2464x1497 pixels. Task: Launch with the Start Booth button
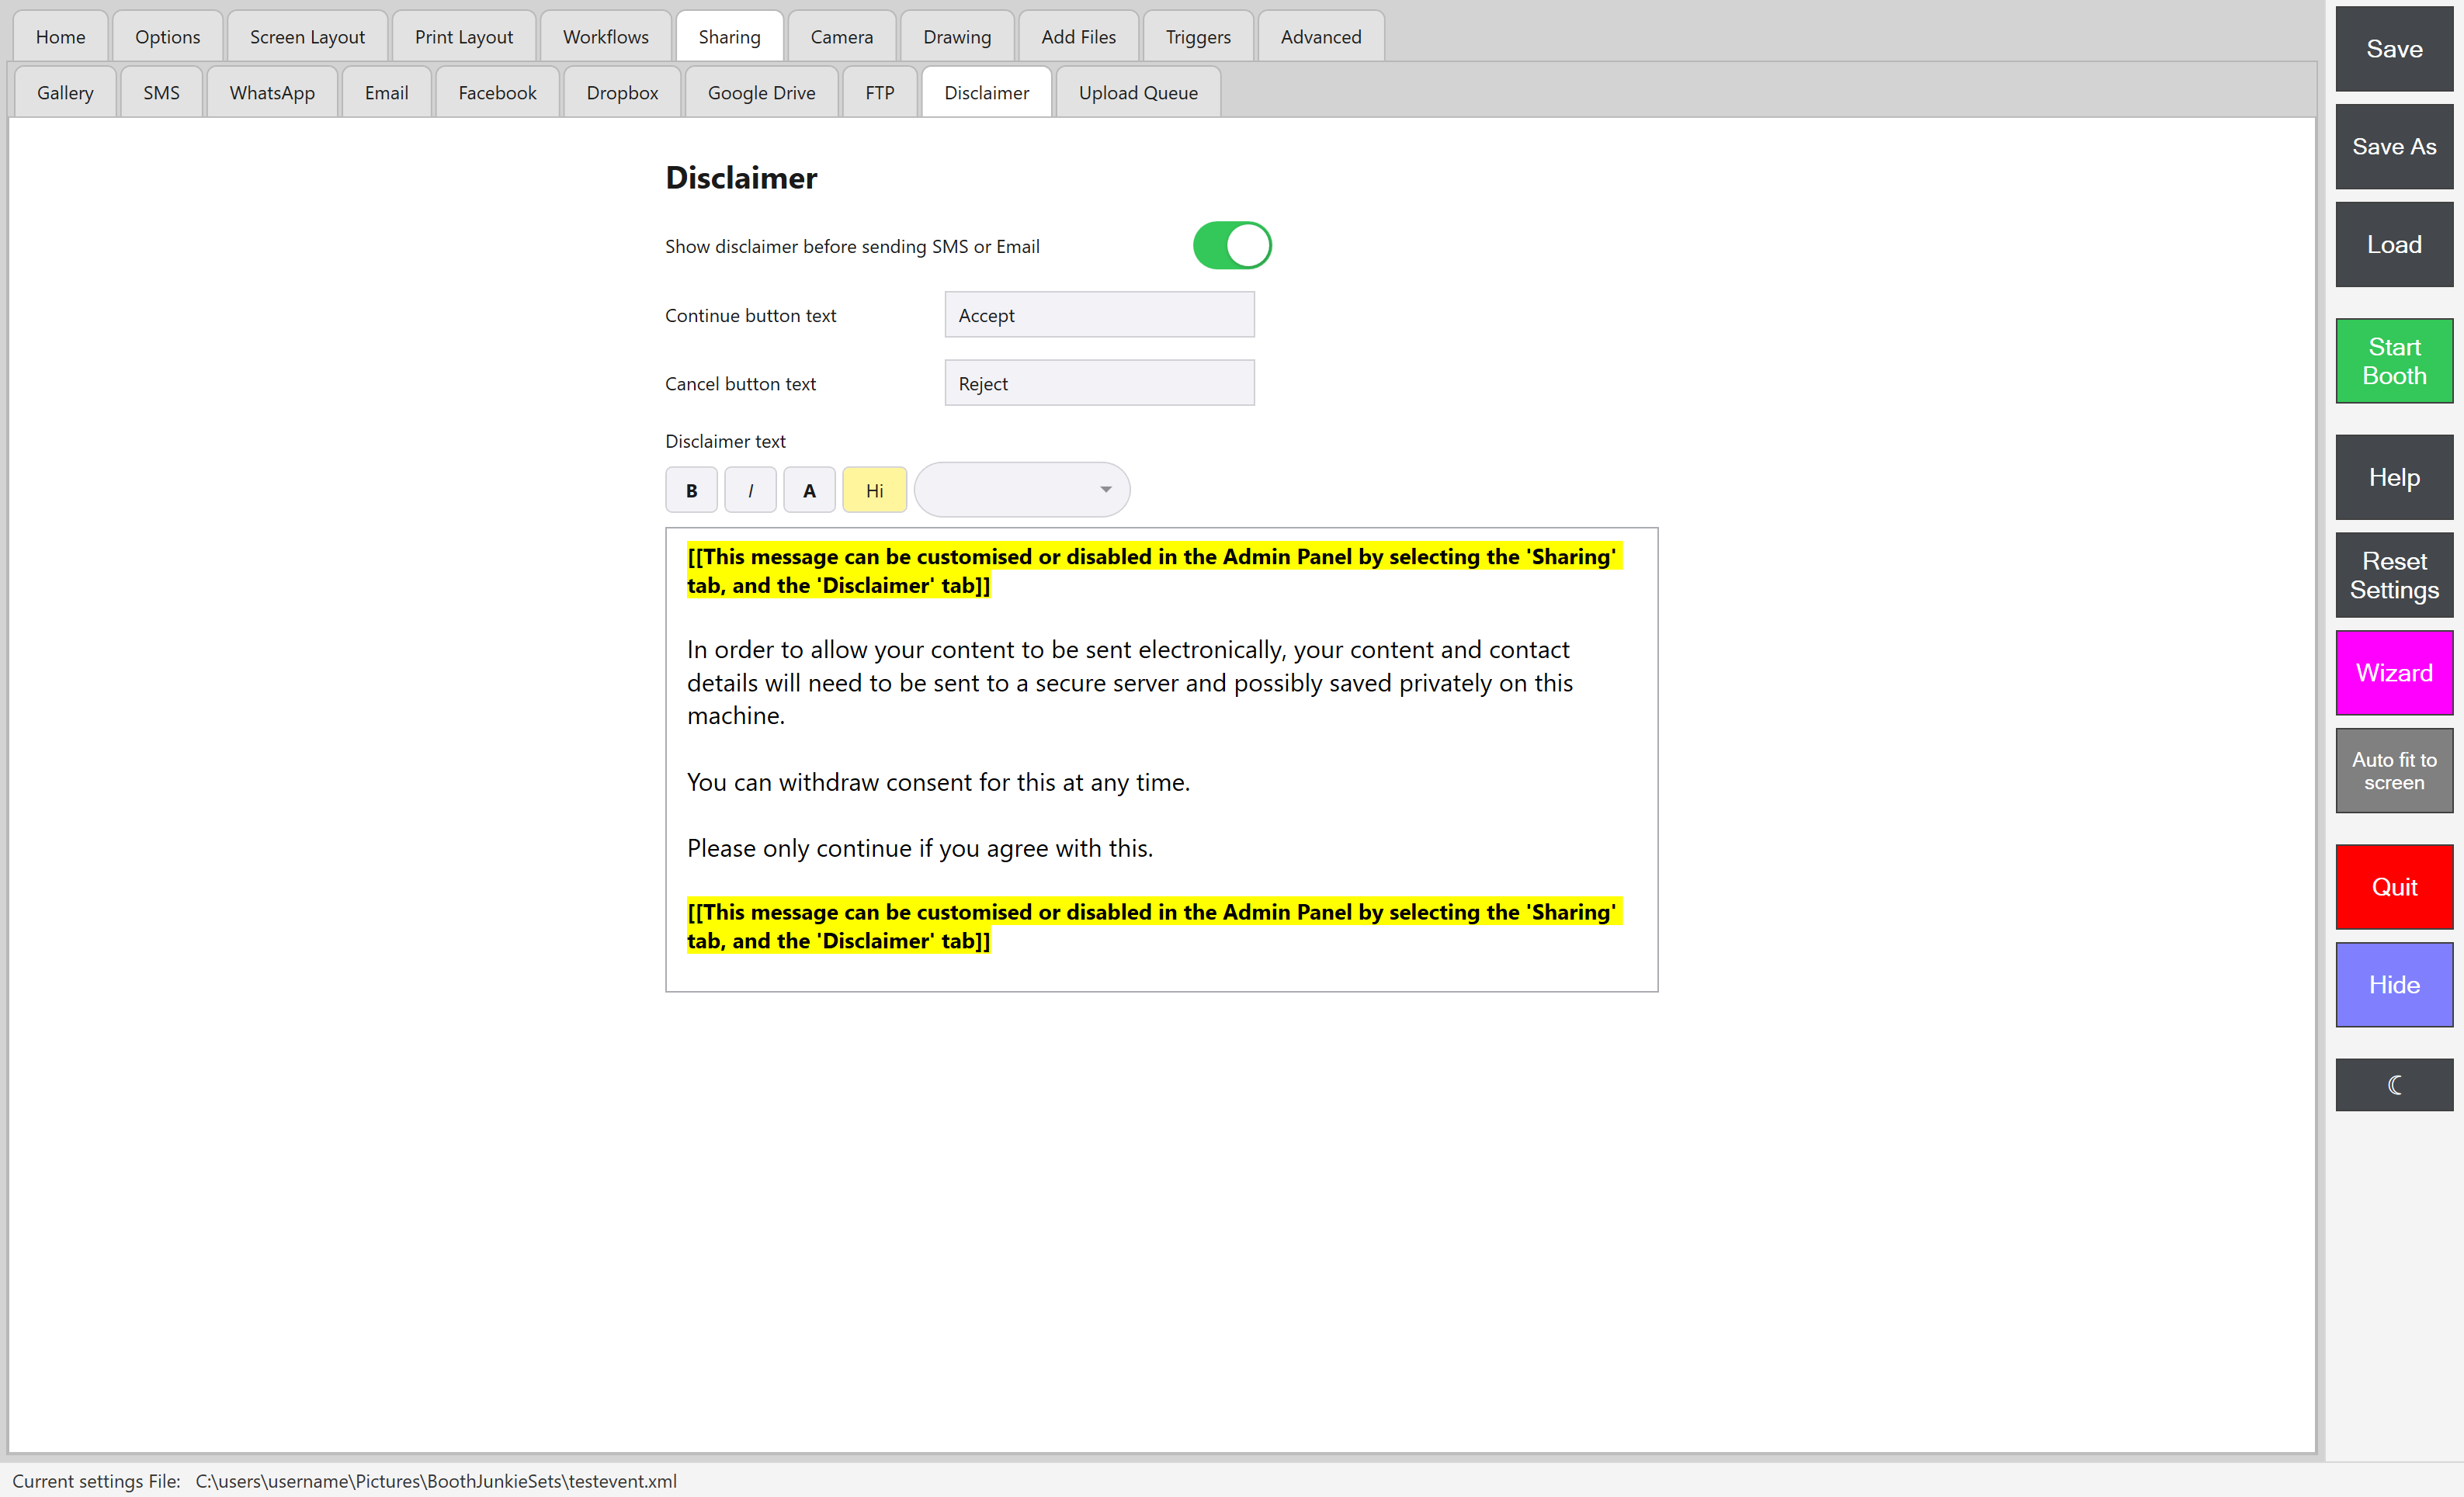pyautogui.click(x=2394, y=361)
